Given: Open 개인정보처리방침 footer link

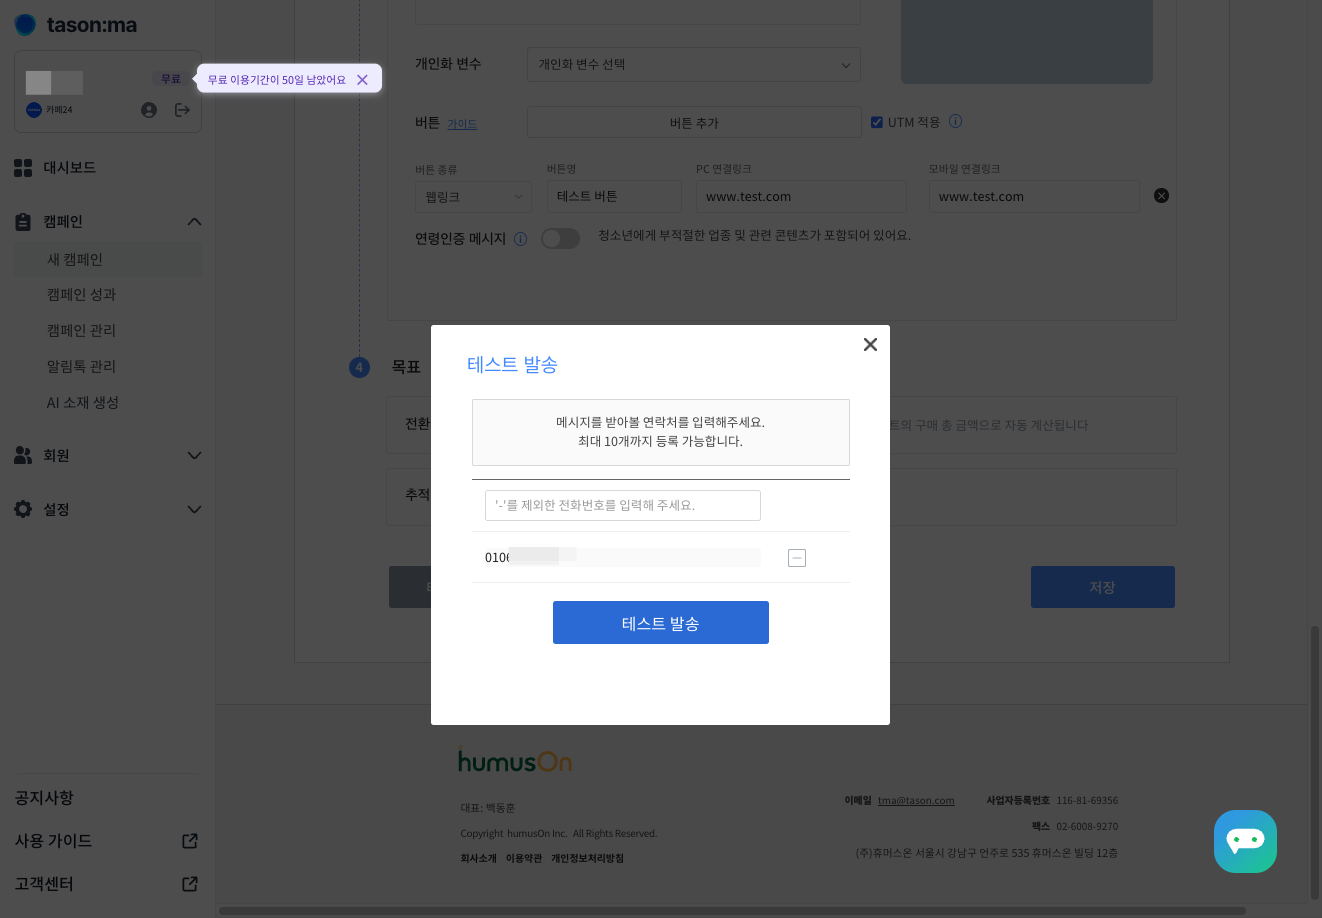Looking at the screenshot, I should 587,858.
